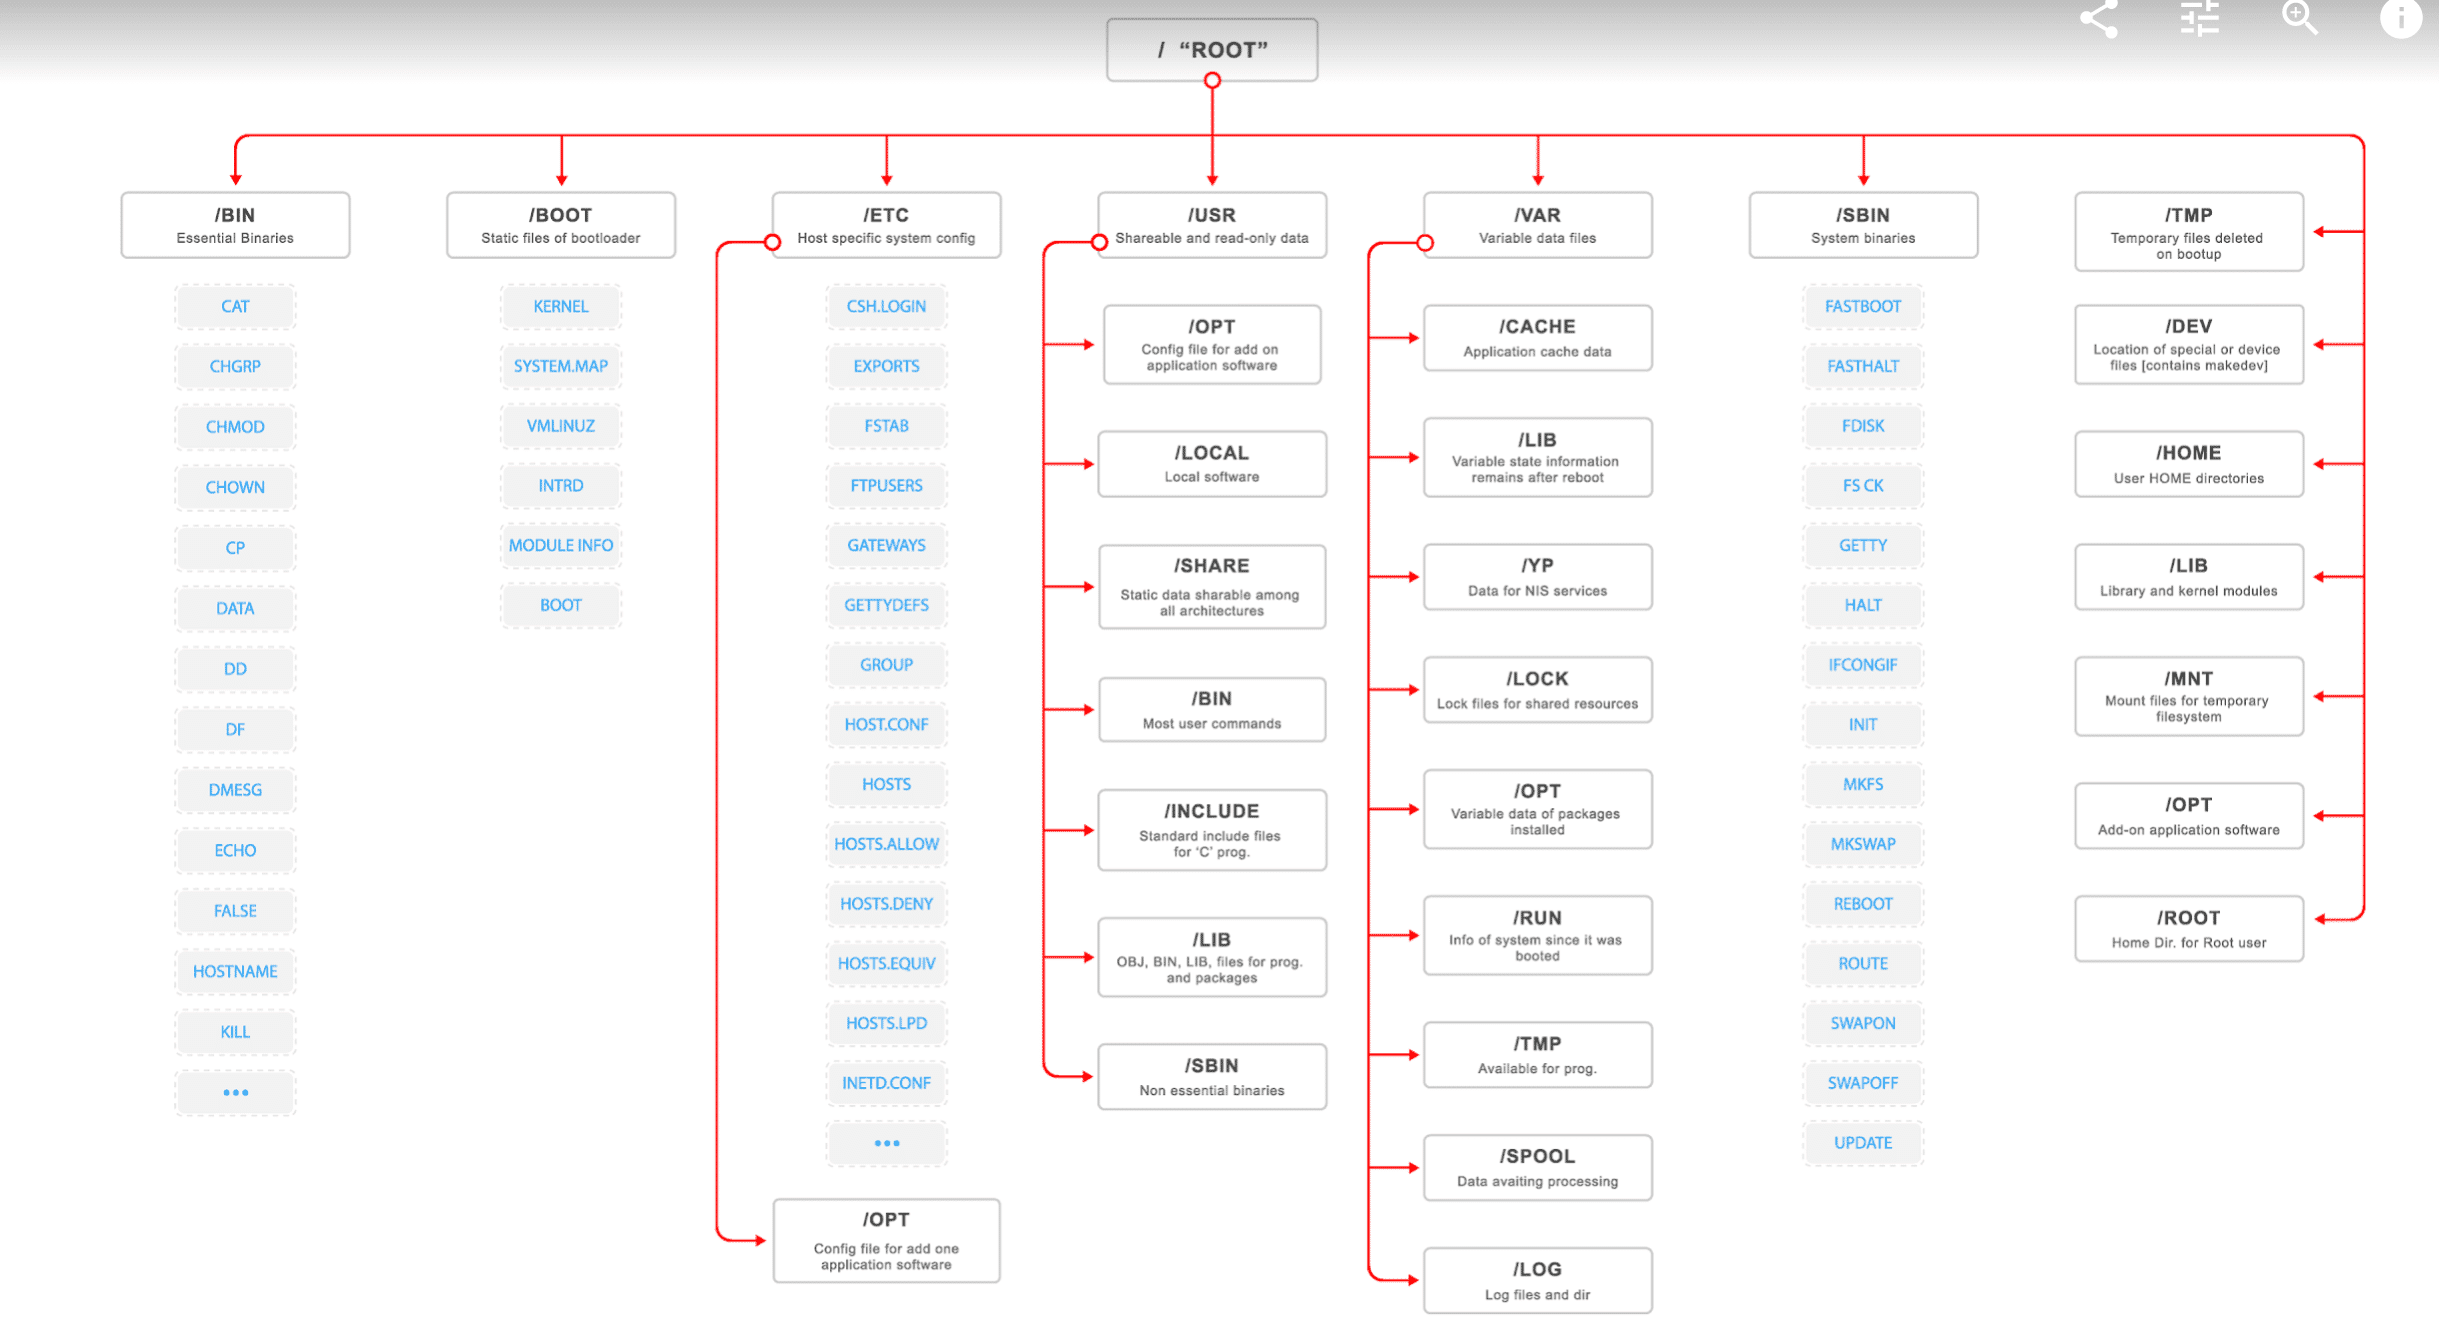Select the /SHARE static data box
Screen dimensions: 2439x1339
tap(1212, 586)
